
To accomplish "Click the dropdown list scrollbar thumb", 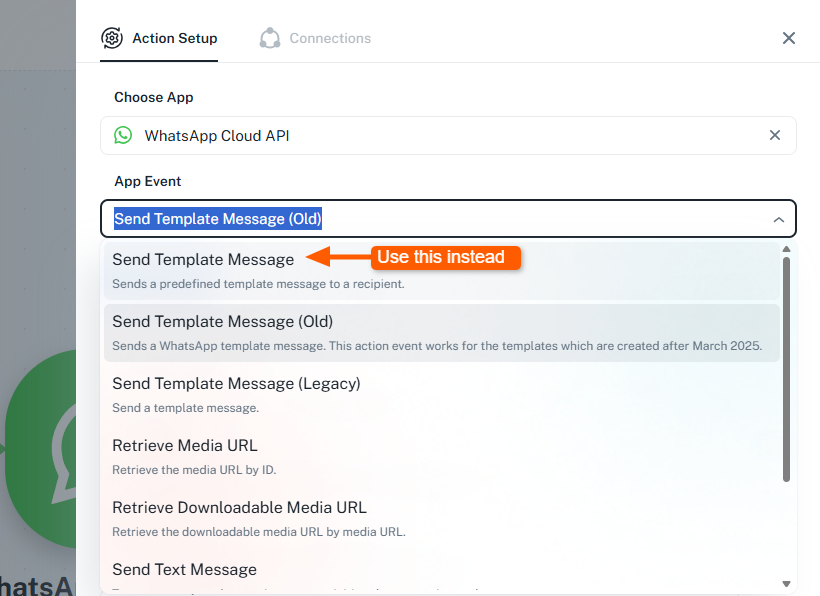I will (786, 369).
